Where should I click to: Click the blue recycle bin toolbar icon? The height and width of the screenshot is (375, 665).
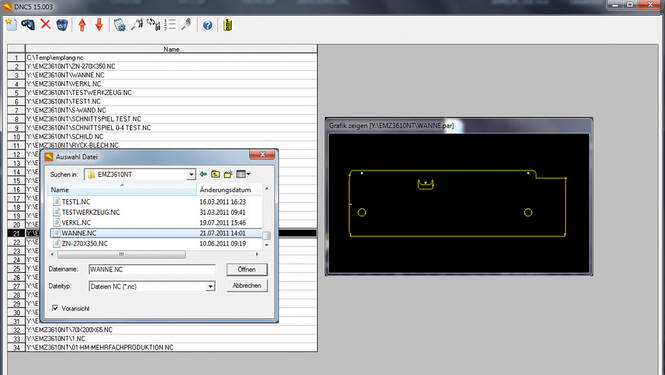(62, 25)
